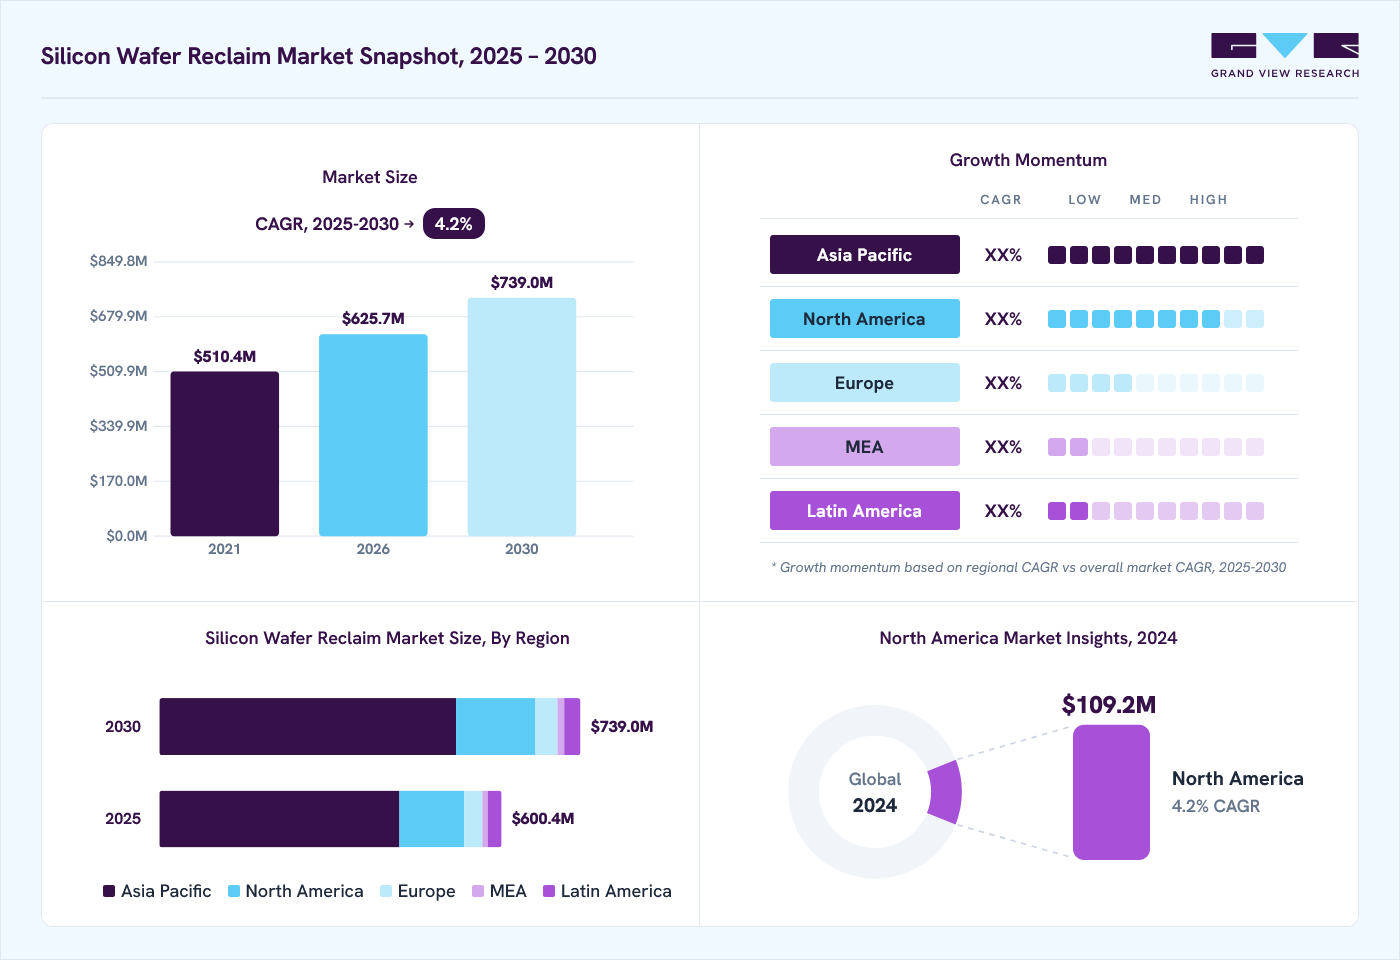Select the Asia Pacific label in Growth Momentum

point(865,255)
